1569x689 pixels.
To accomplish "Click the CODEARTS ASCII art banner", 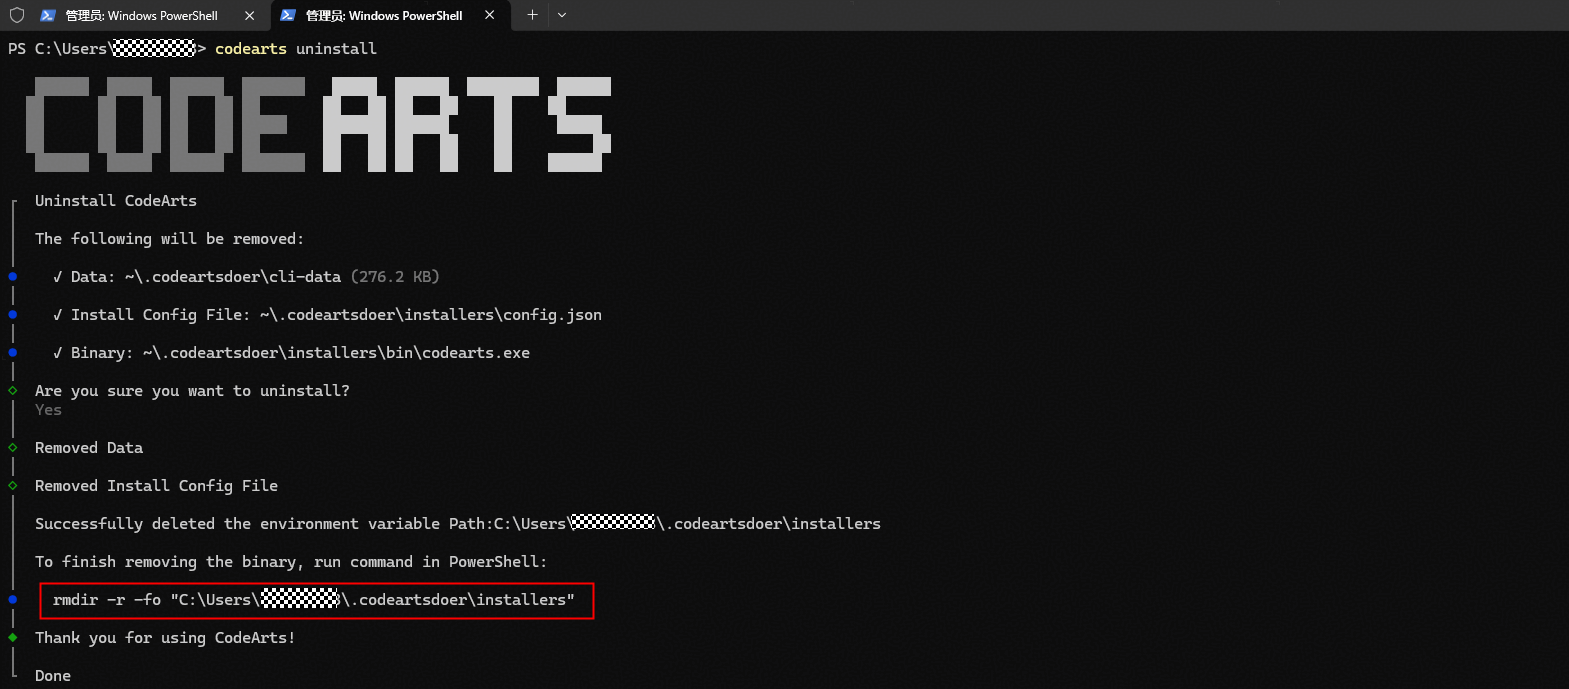I will click(x=318, y=124).
